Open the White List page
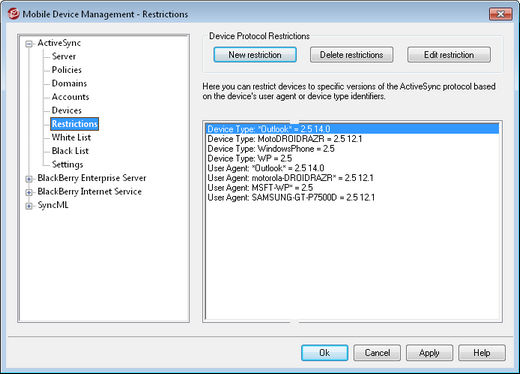This screenshot has height=374, width=520. pyautogui.click(x=71, y=137)
